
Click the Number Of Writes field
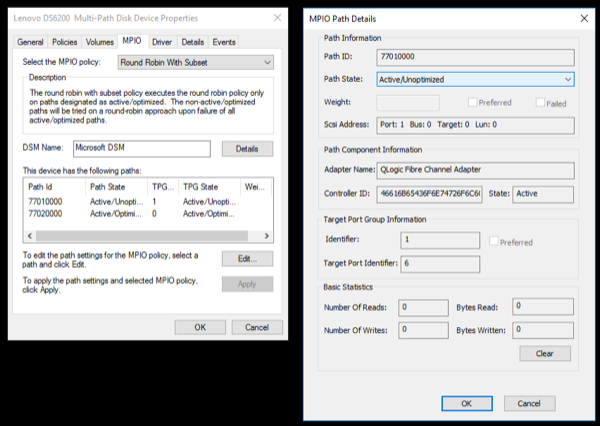tap(423, 330)
